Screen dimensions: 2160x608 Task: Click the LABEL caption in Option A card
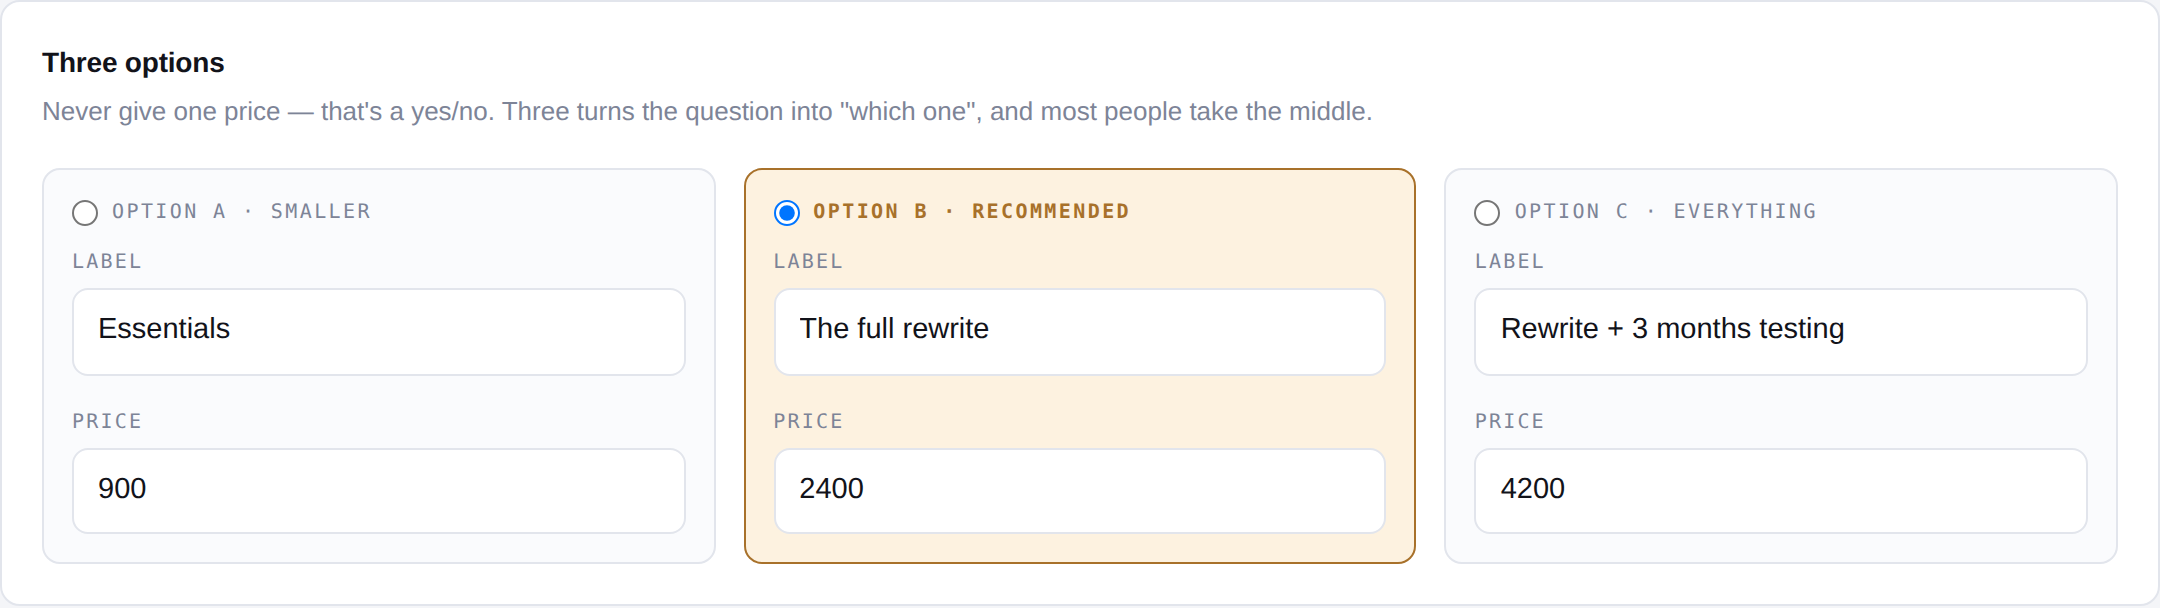click(x=107, y=261)
